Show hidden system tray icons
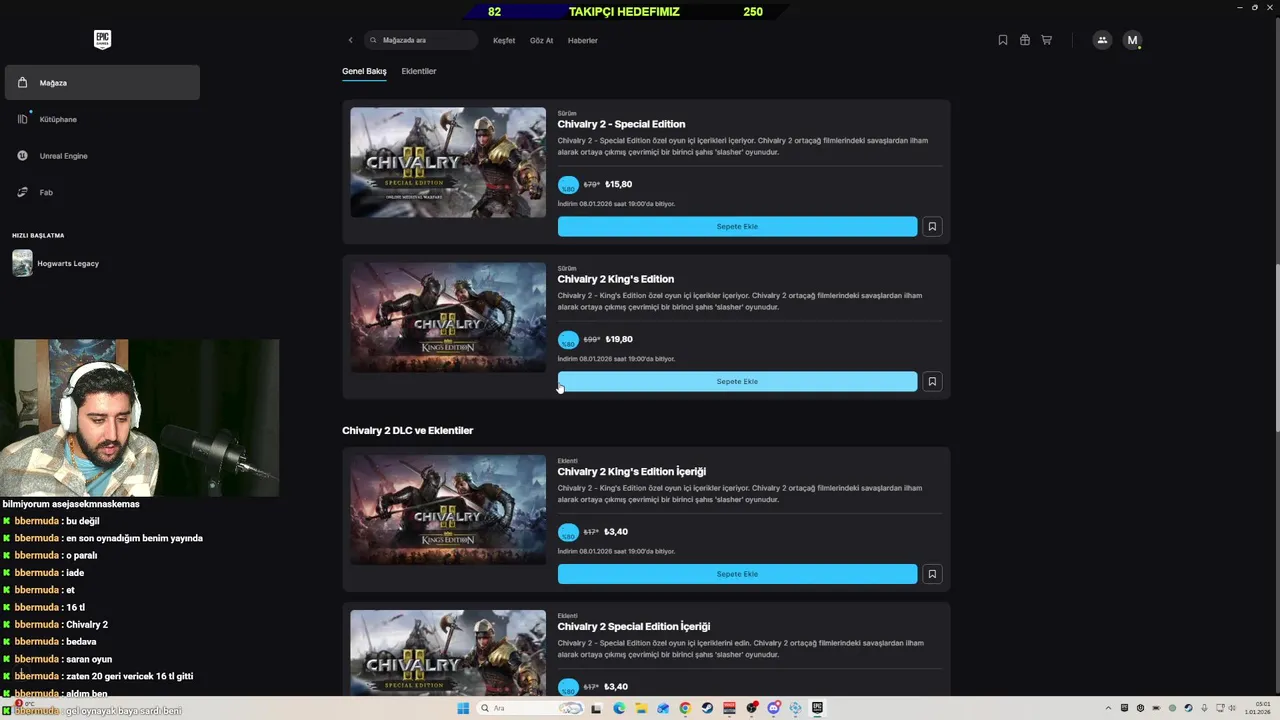 pyautogui.click(x=1108, y=708)
